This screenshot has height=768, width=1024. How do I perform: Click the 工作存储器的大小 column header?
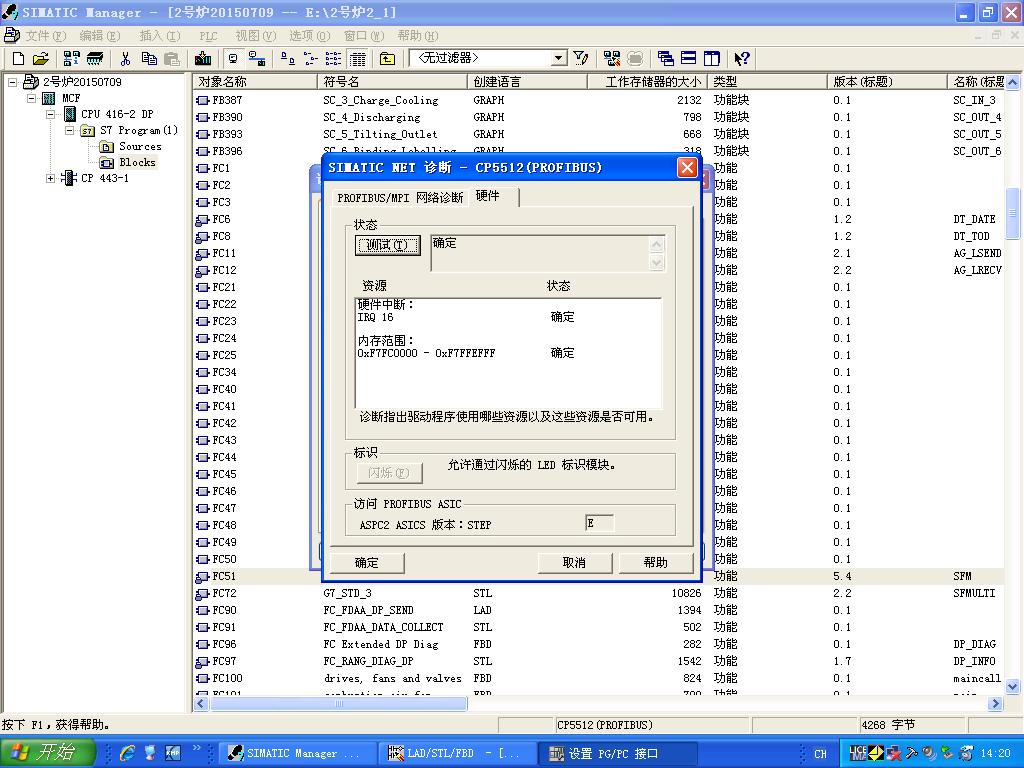coord(648,82)
